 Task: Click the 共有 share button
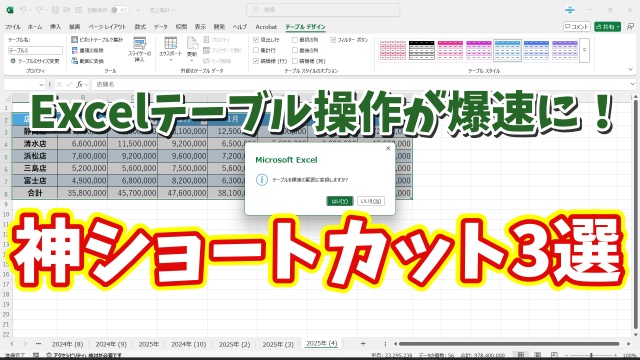point(607,27)
